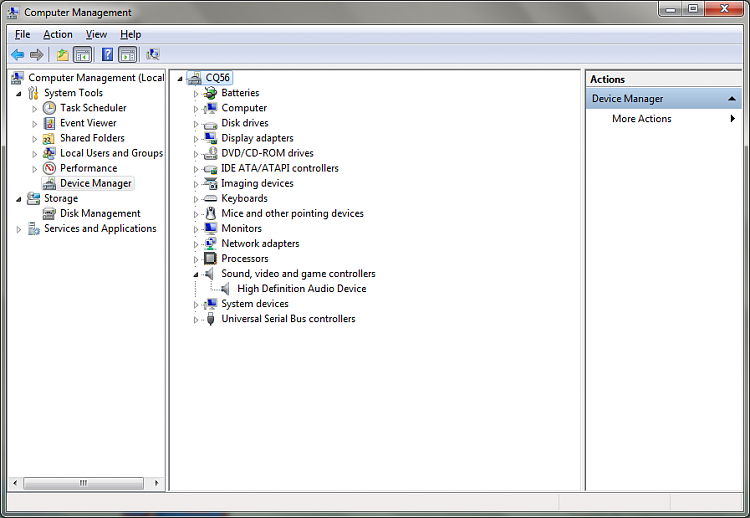Click the Task Scheduler clock icon
Viewport: 750px width, 518px height.
click(x=49, y=108)
